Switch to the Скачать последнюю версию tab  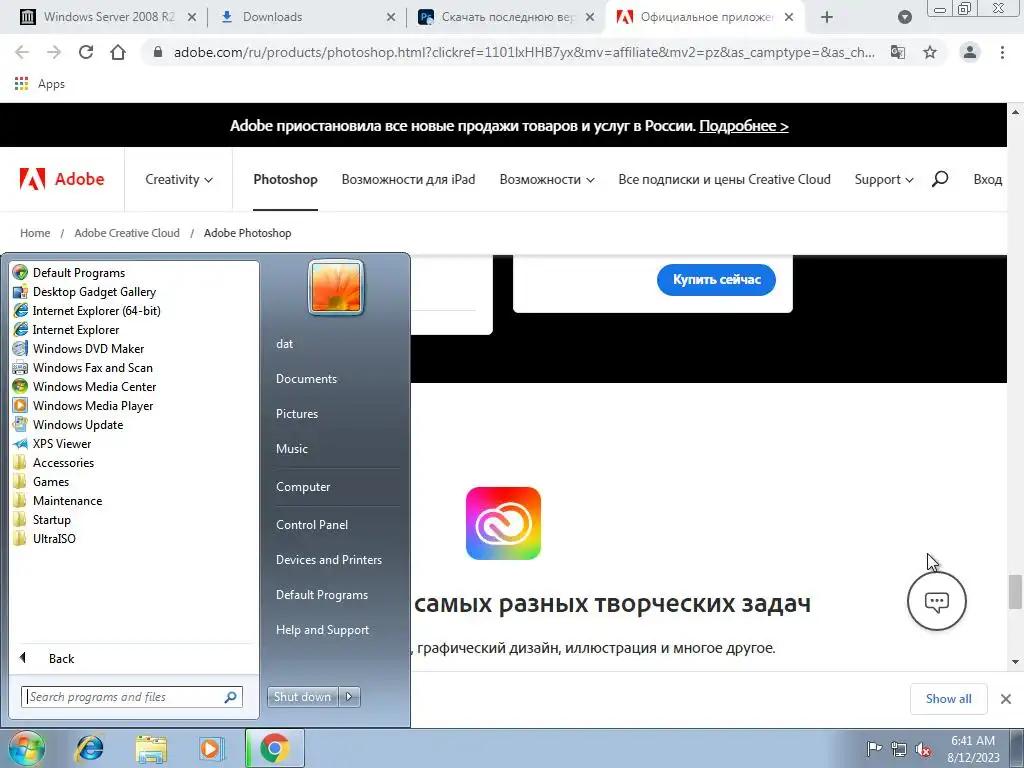pos(507,17)
